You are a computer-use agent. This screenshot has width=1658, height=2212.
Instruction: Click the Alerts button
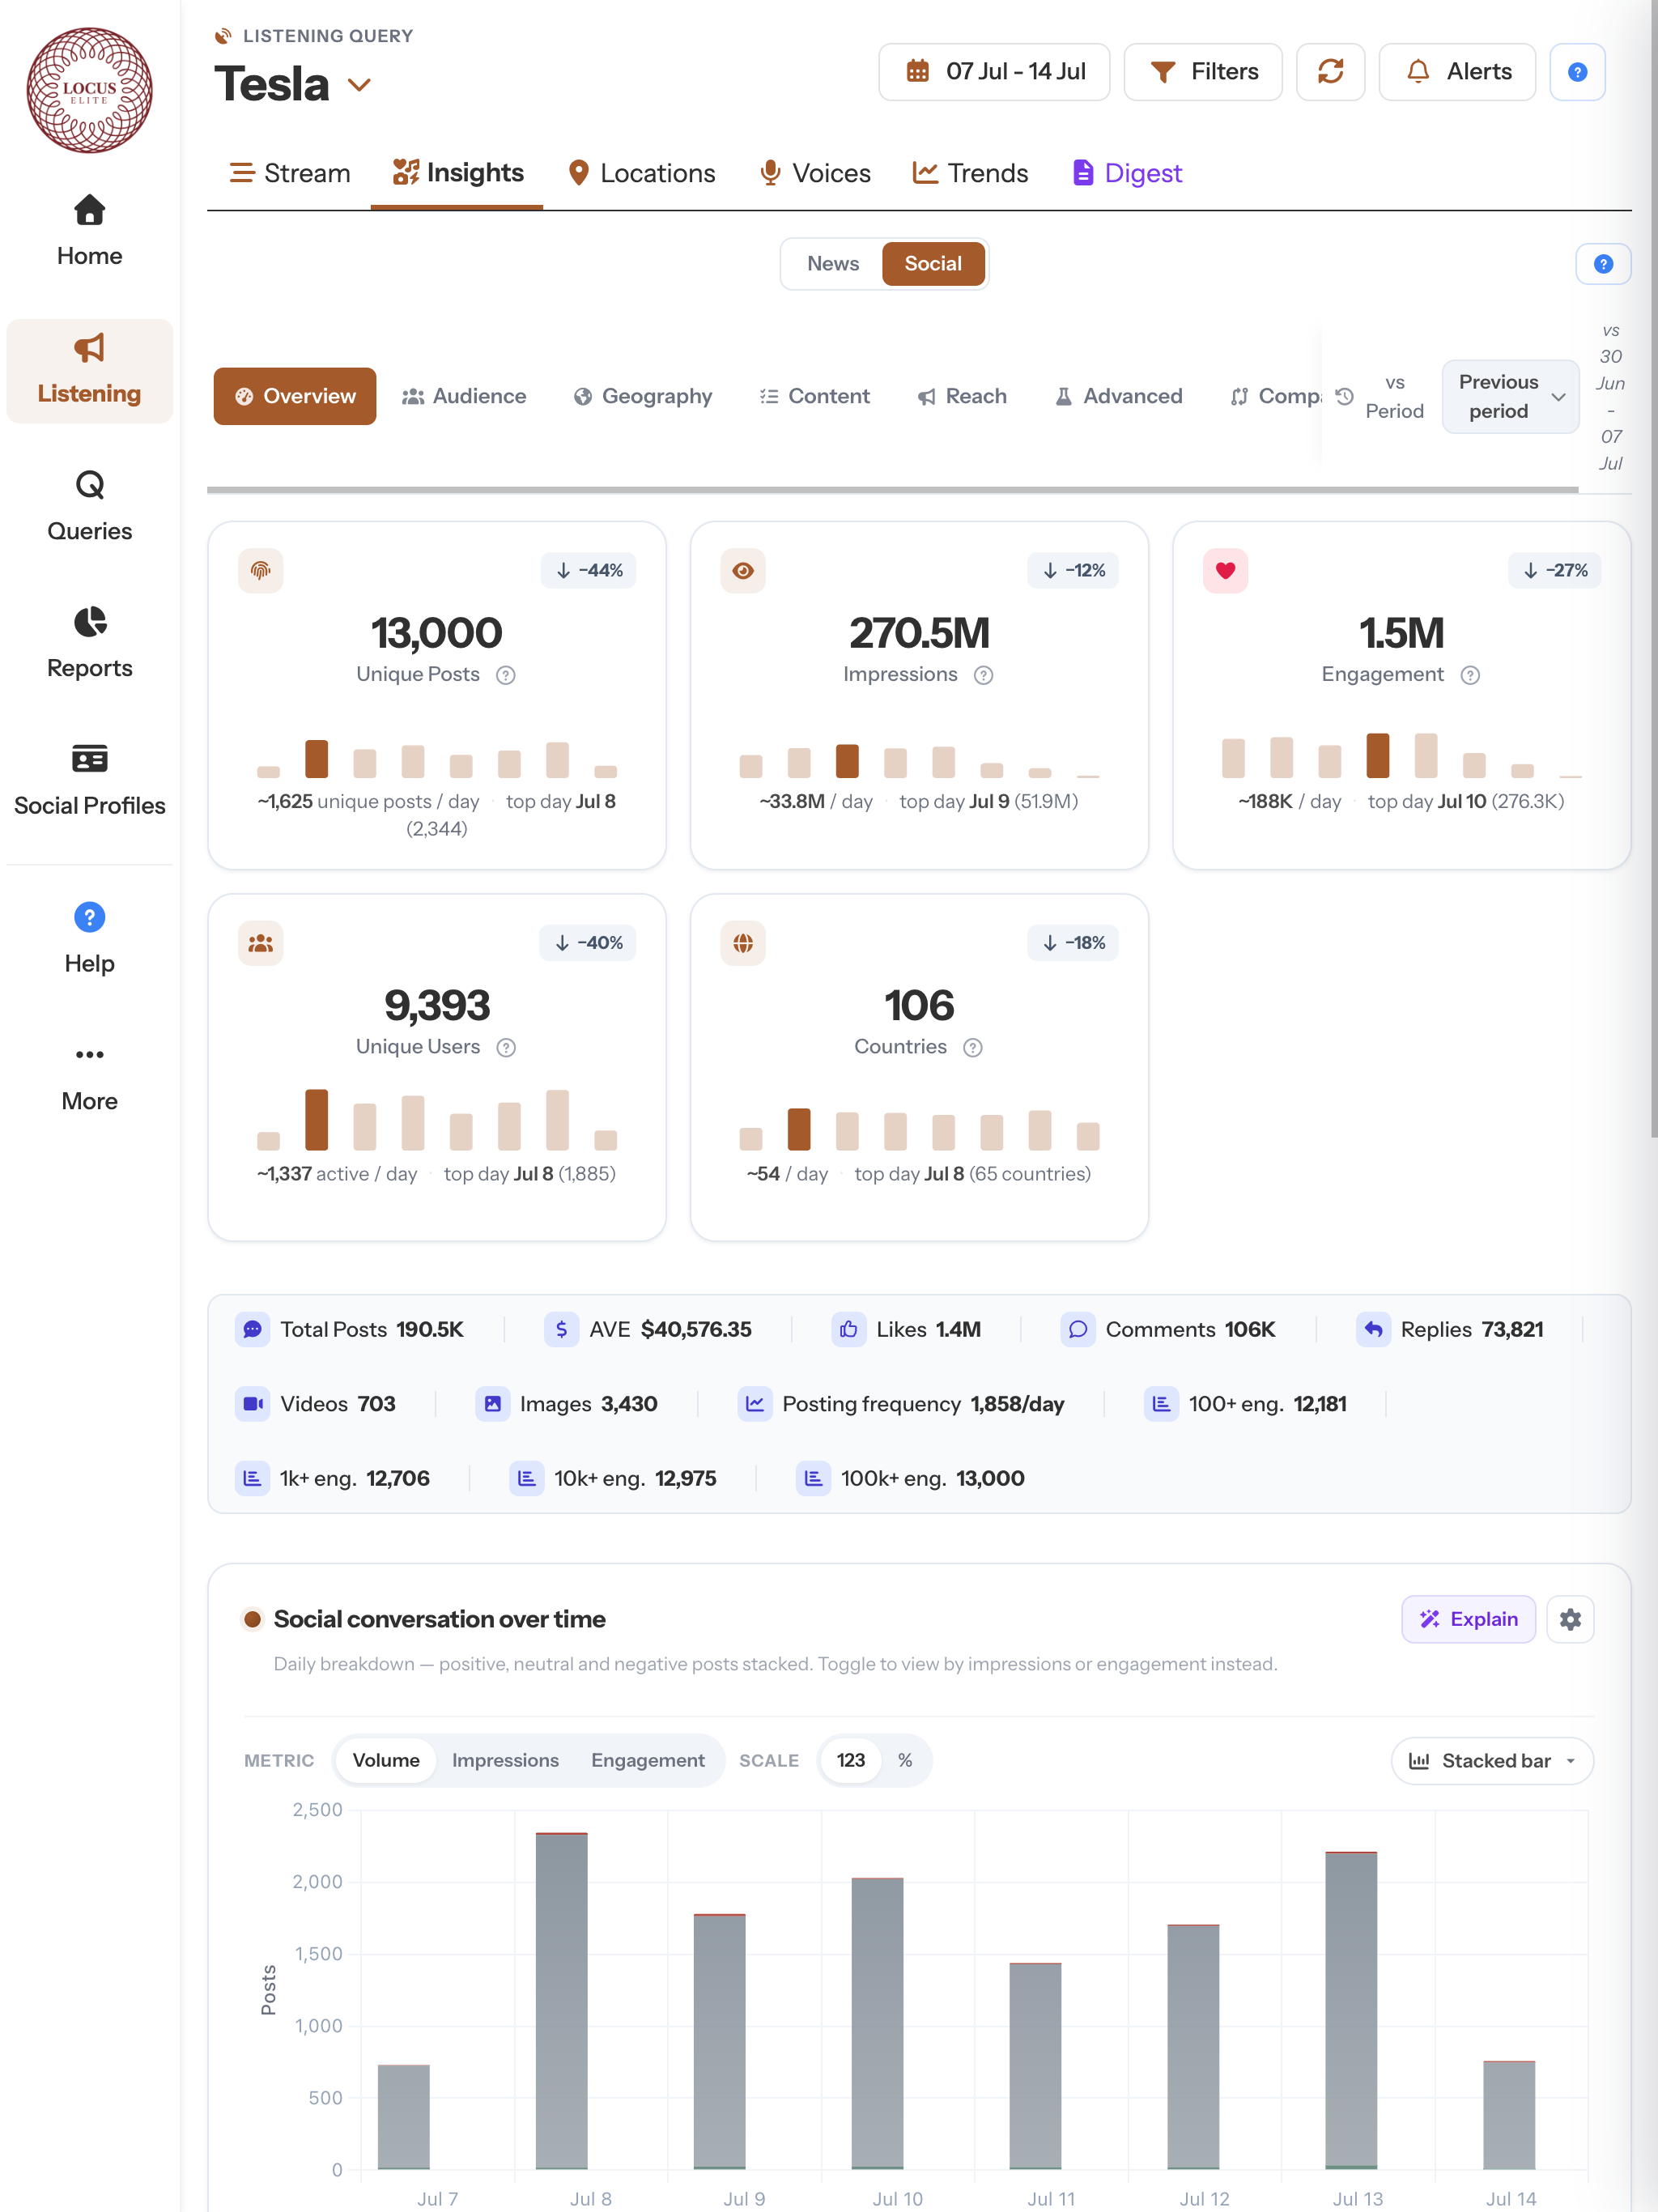click(1457, 72)
